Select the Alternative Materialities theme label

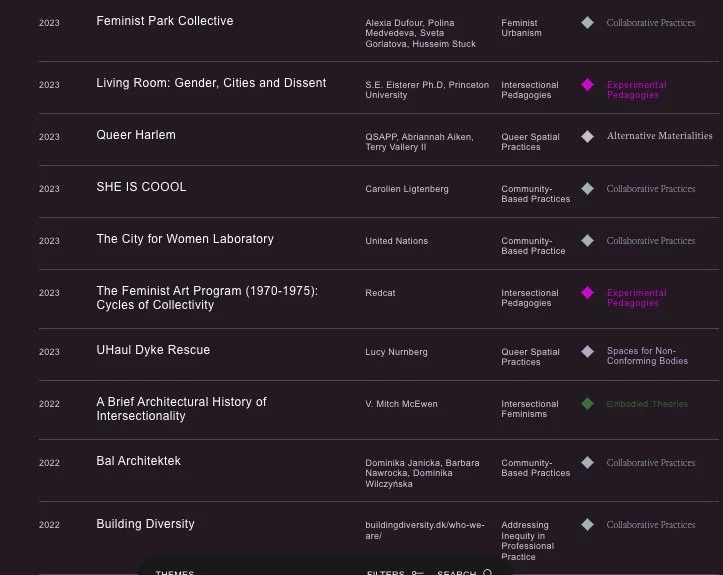(659, 136)
